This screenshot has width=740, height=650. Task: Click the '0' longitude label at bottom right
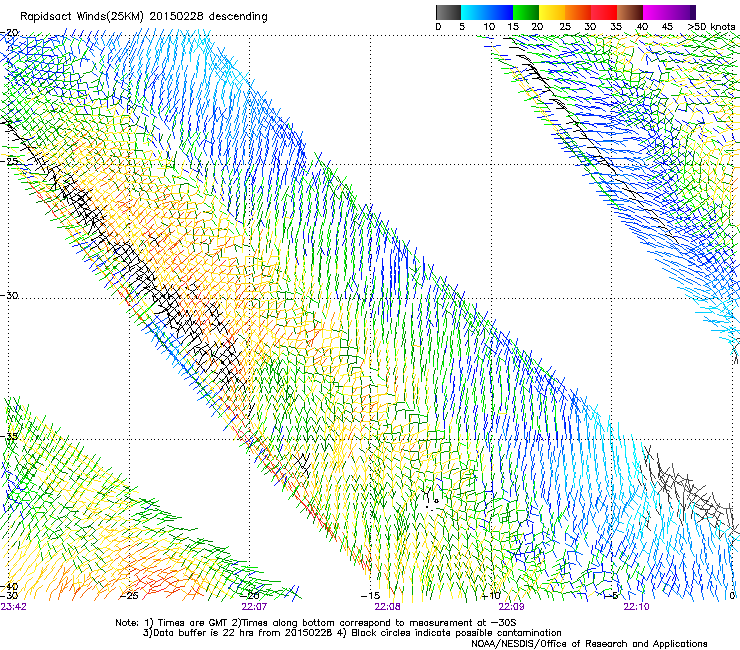(732, 596)
